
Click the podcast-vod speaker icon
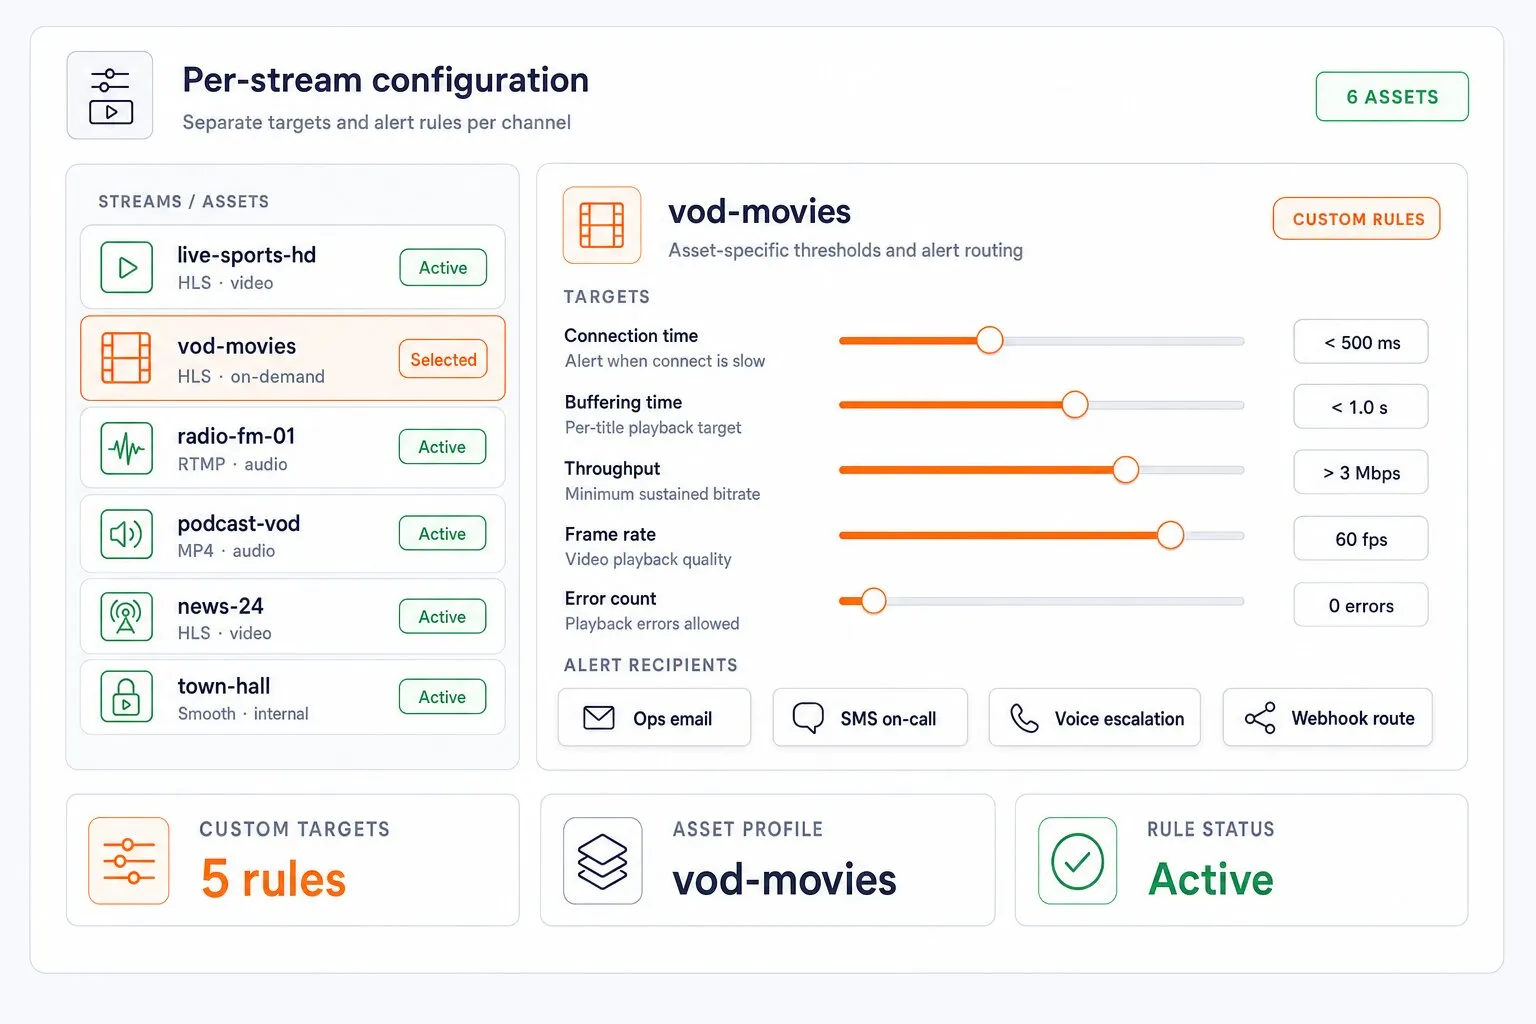click(x=127, y=534)
